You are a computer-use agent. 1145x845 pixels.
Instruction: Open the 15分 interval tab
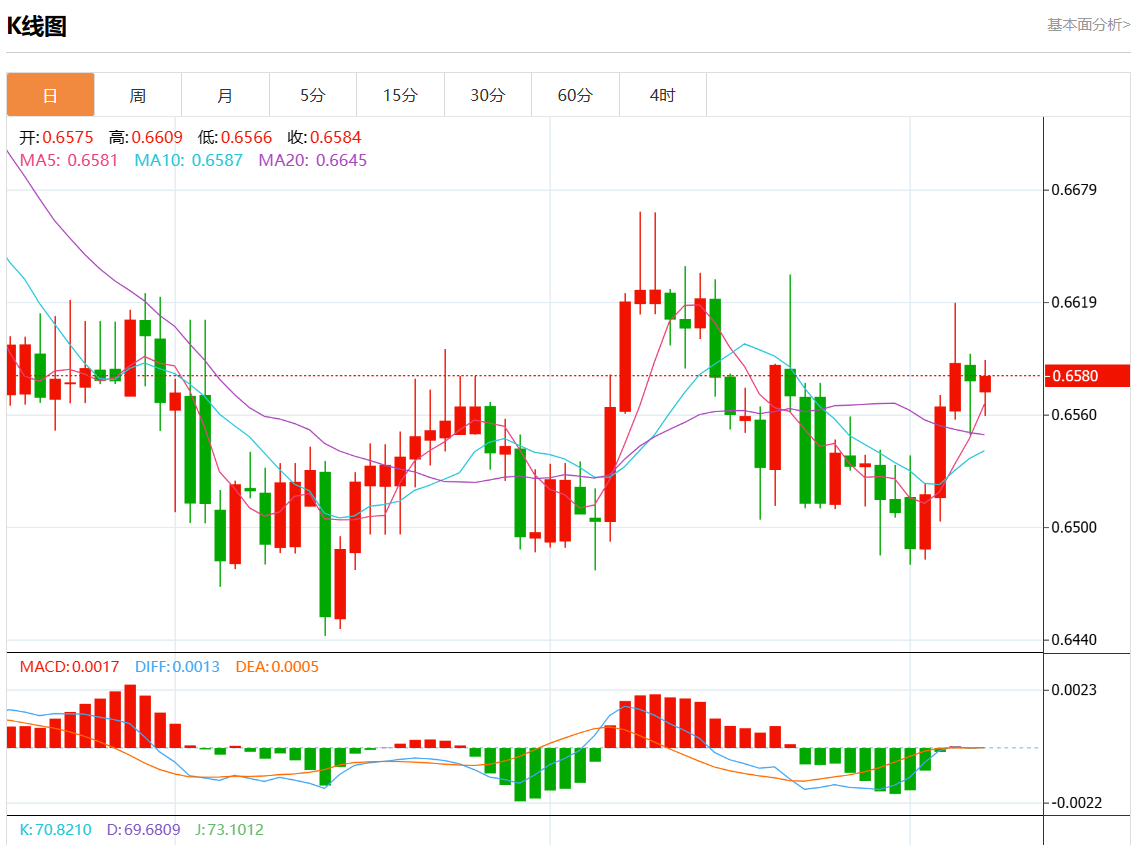[400, 95]
